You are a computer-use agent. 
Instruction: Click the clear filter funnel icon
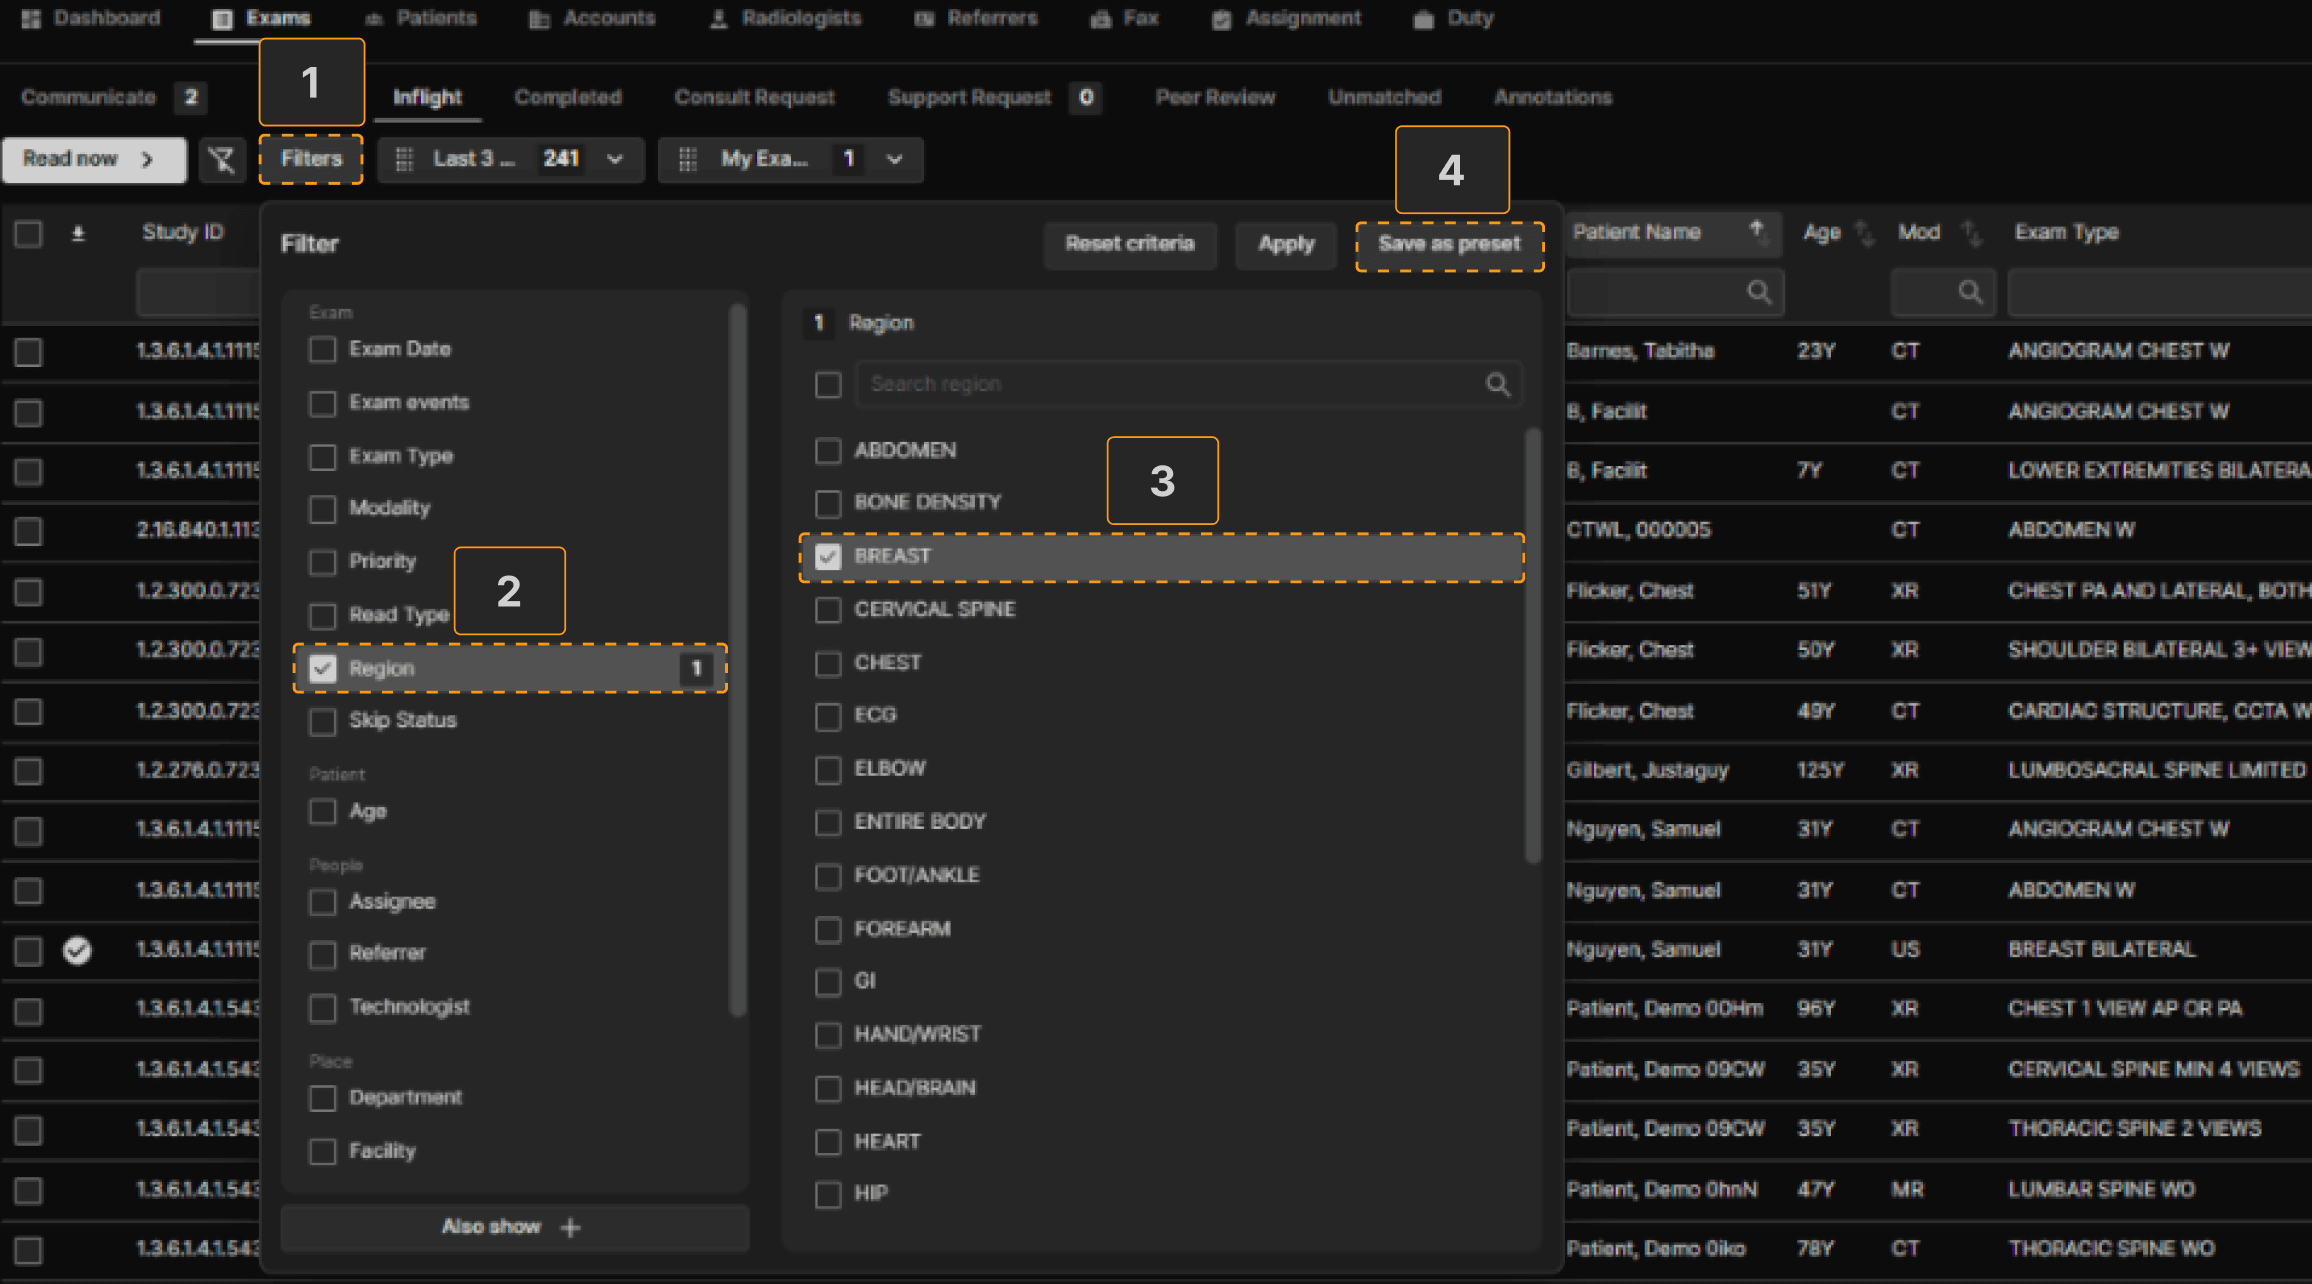click(222, 160)
